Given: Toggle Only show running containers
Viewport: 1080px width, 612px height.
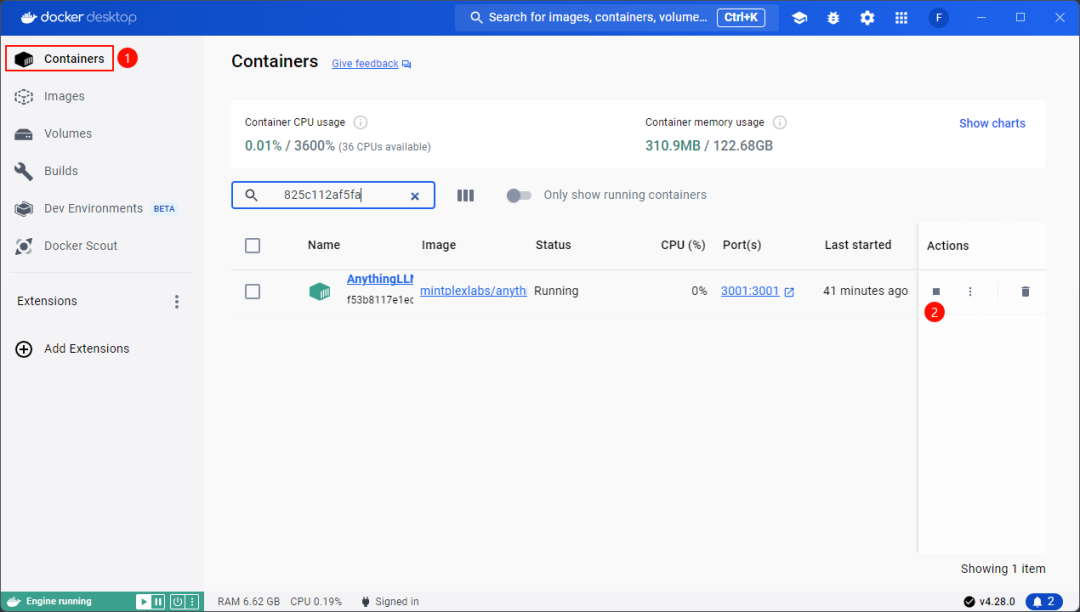Looking at the screenshot, I should click(518, 195).
